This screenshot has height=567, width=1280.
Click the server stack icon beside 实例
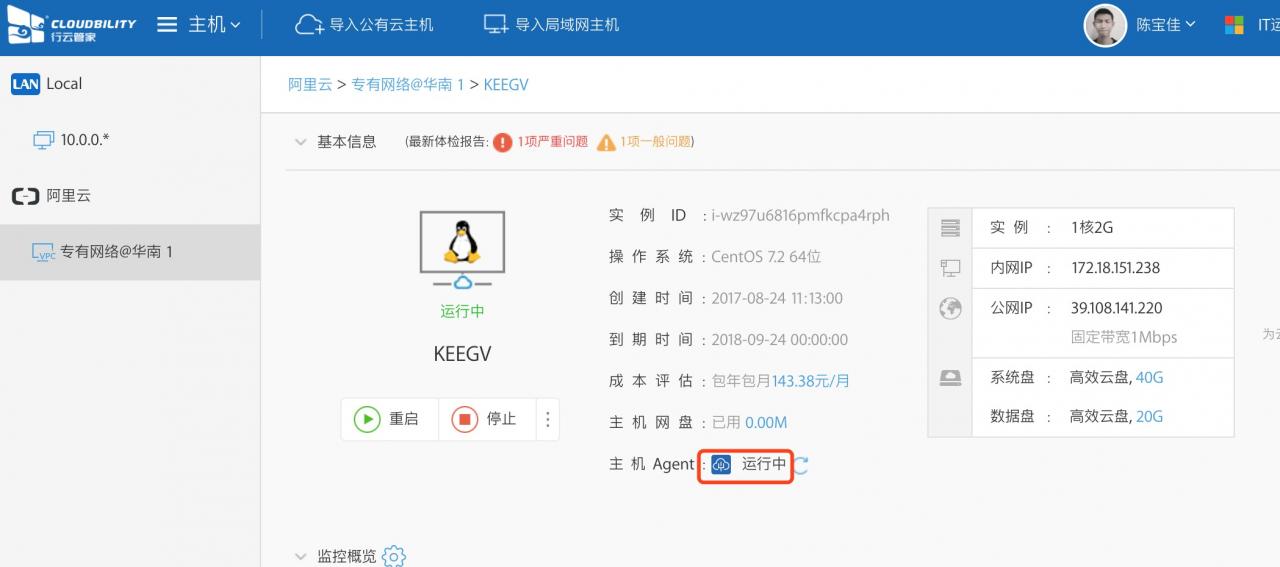point(950,227)
